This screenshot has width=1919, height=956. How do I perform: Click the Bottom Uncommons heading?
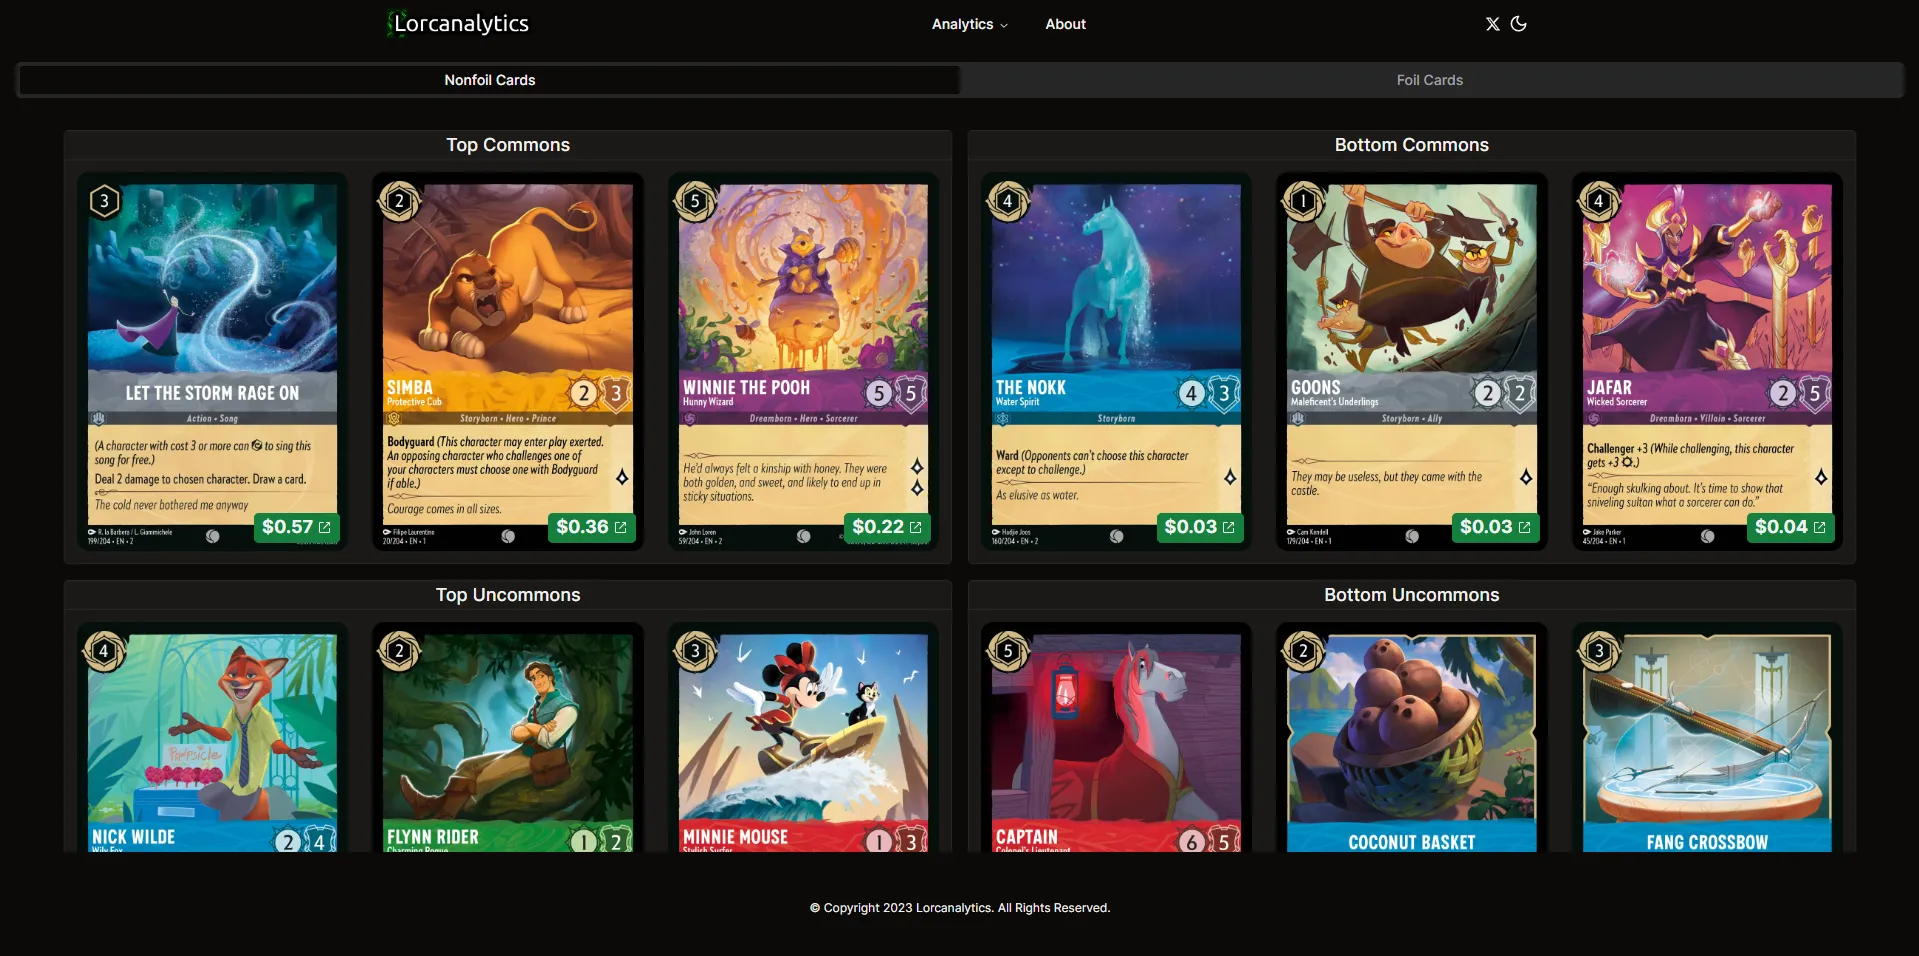[1411, 595]
